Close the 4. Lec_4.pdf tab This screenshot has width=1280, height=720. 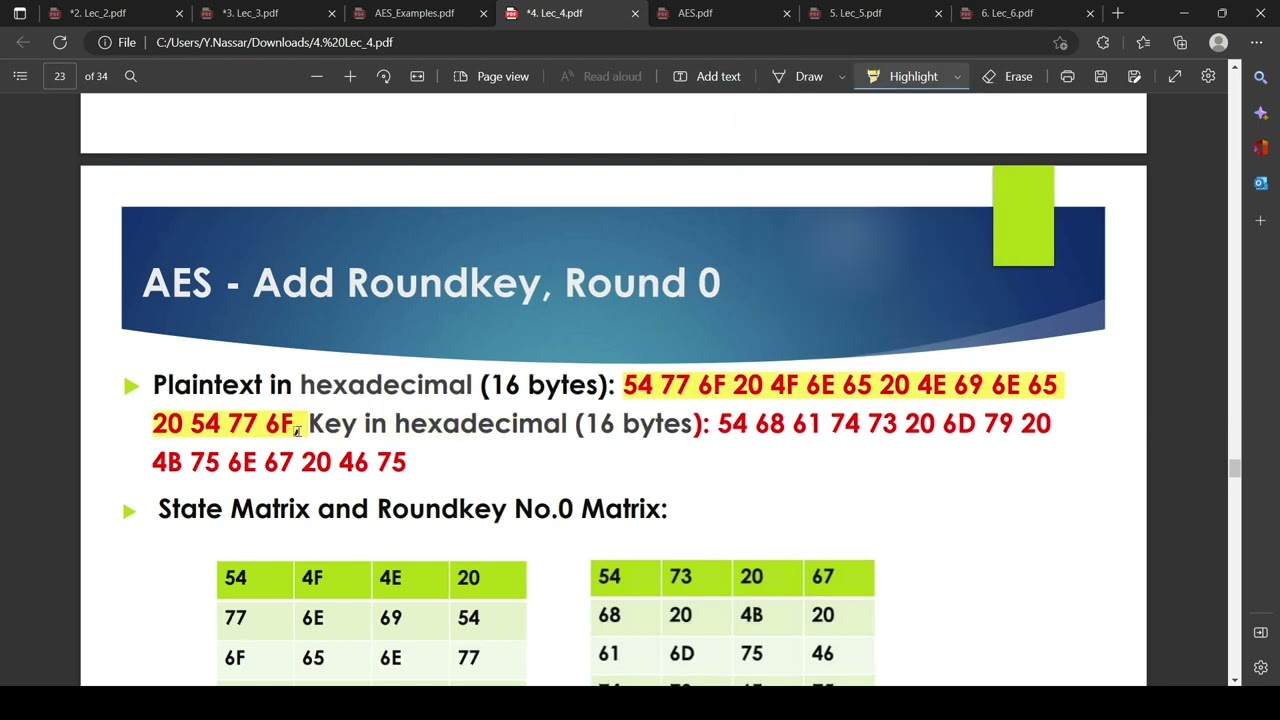pos(635,13)
